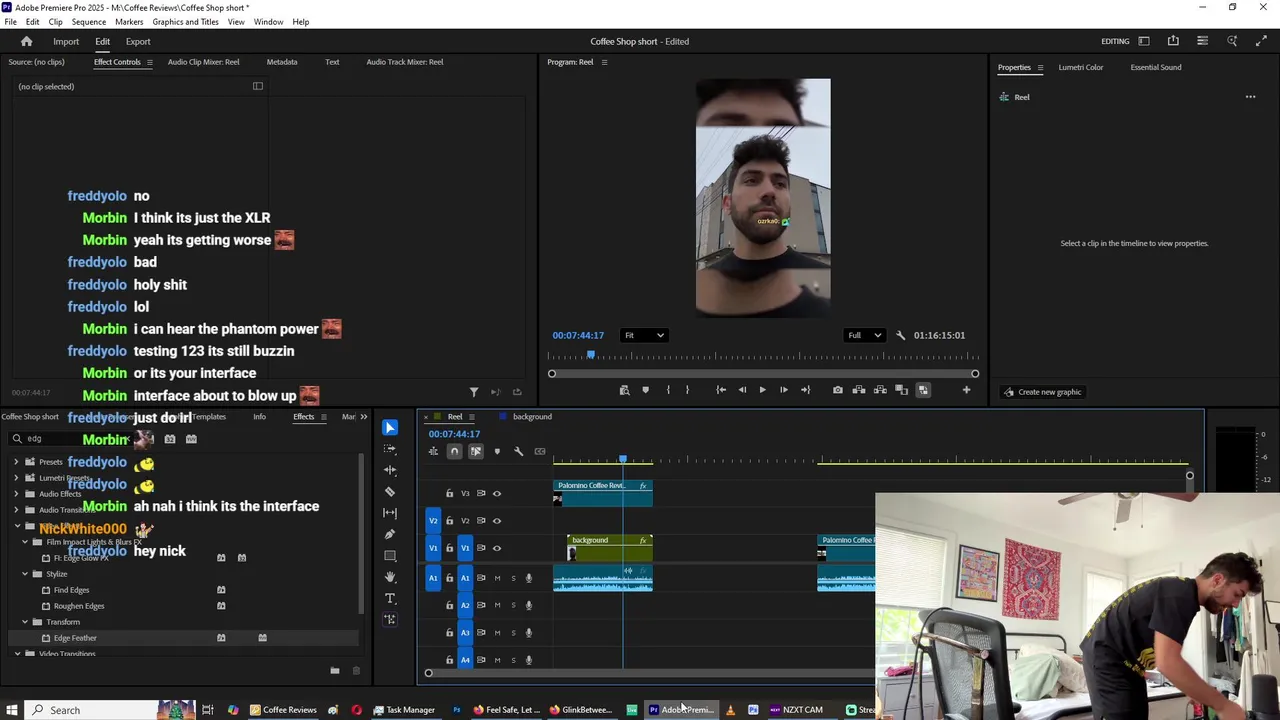1280x720 pixels.
Task: Open the Full playback resolution dropdown
Action: (864, 335)
